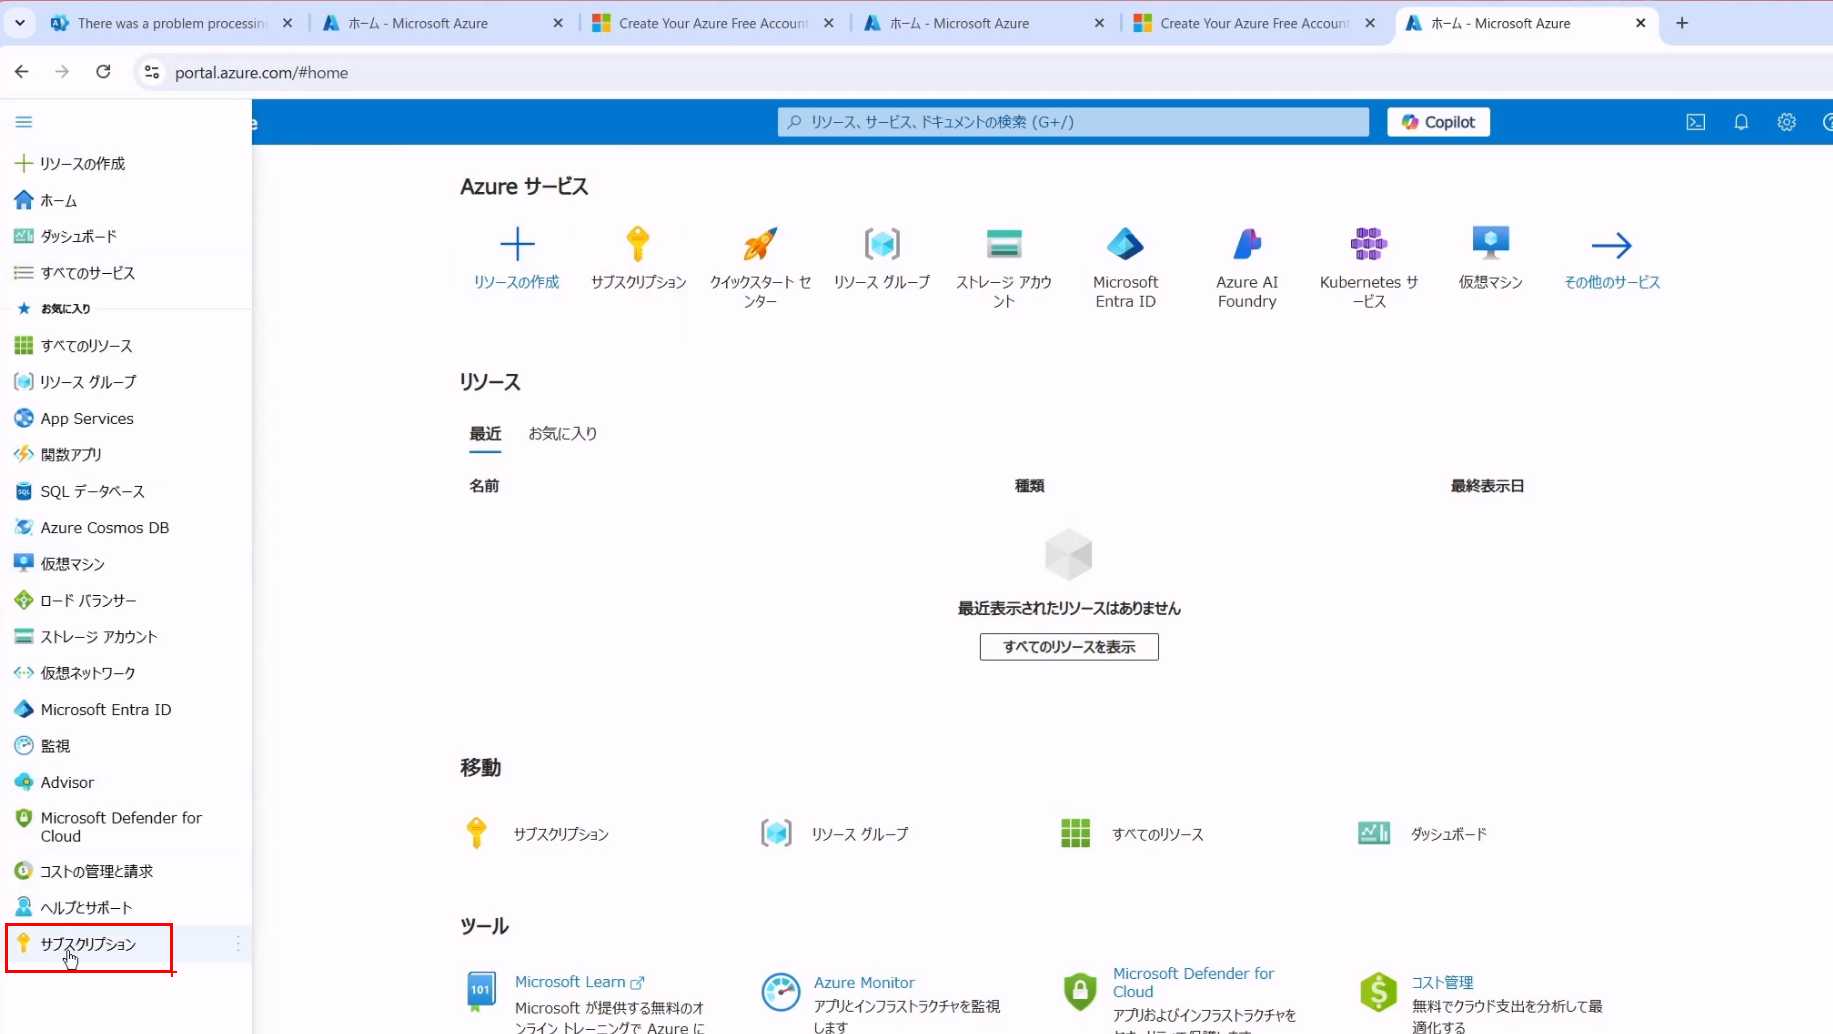Open the Copilot button
The width and height of the screenshot is (1833, 1034).
coord(1438,122)
